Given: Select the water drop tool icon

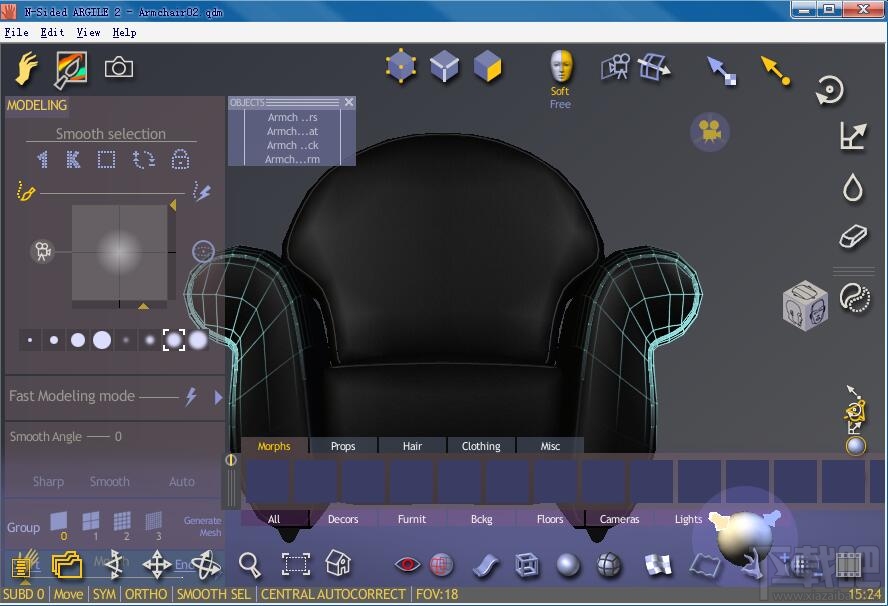Looking at the screenshot, I should (x=853, y=187).
